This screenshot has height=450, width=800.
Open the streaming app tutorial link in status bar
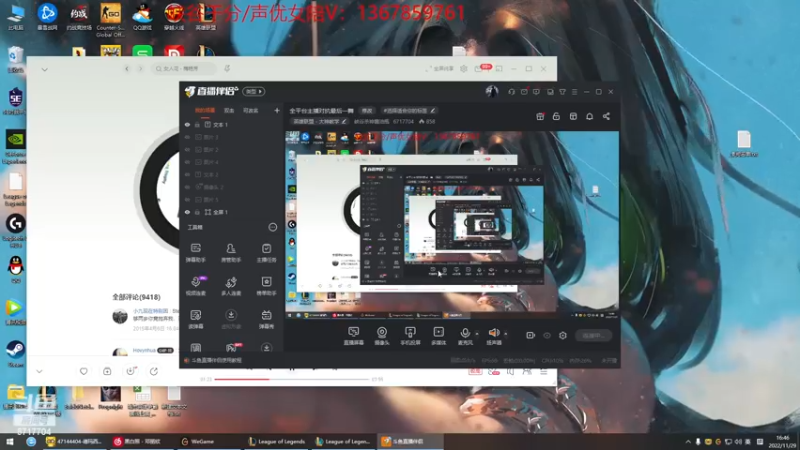coord(216,360)
